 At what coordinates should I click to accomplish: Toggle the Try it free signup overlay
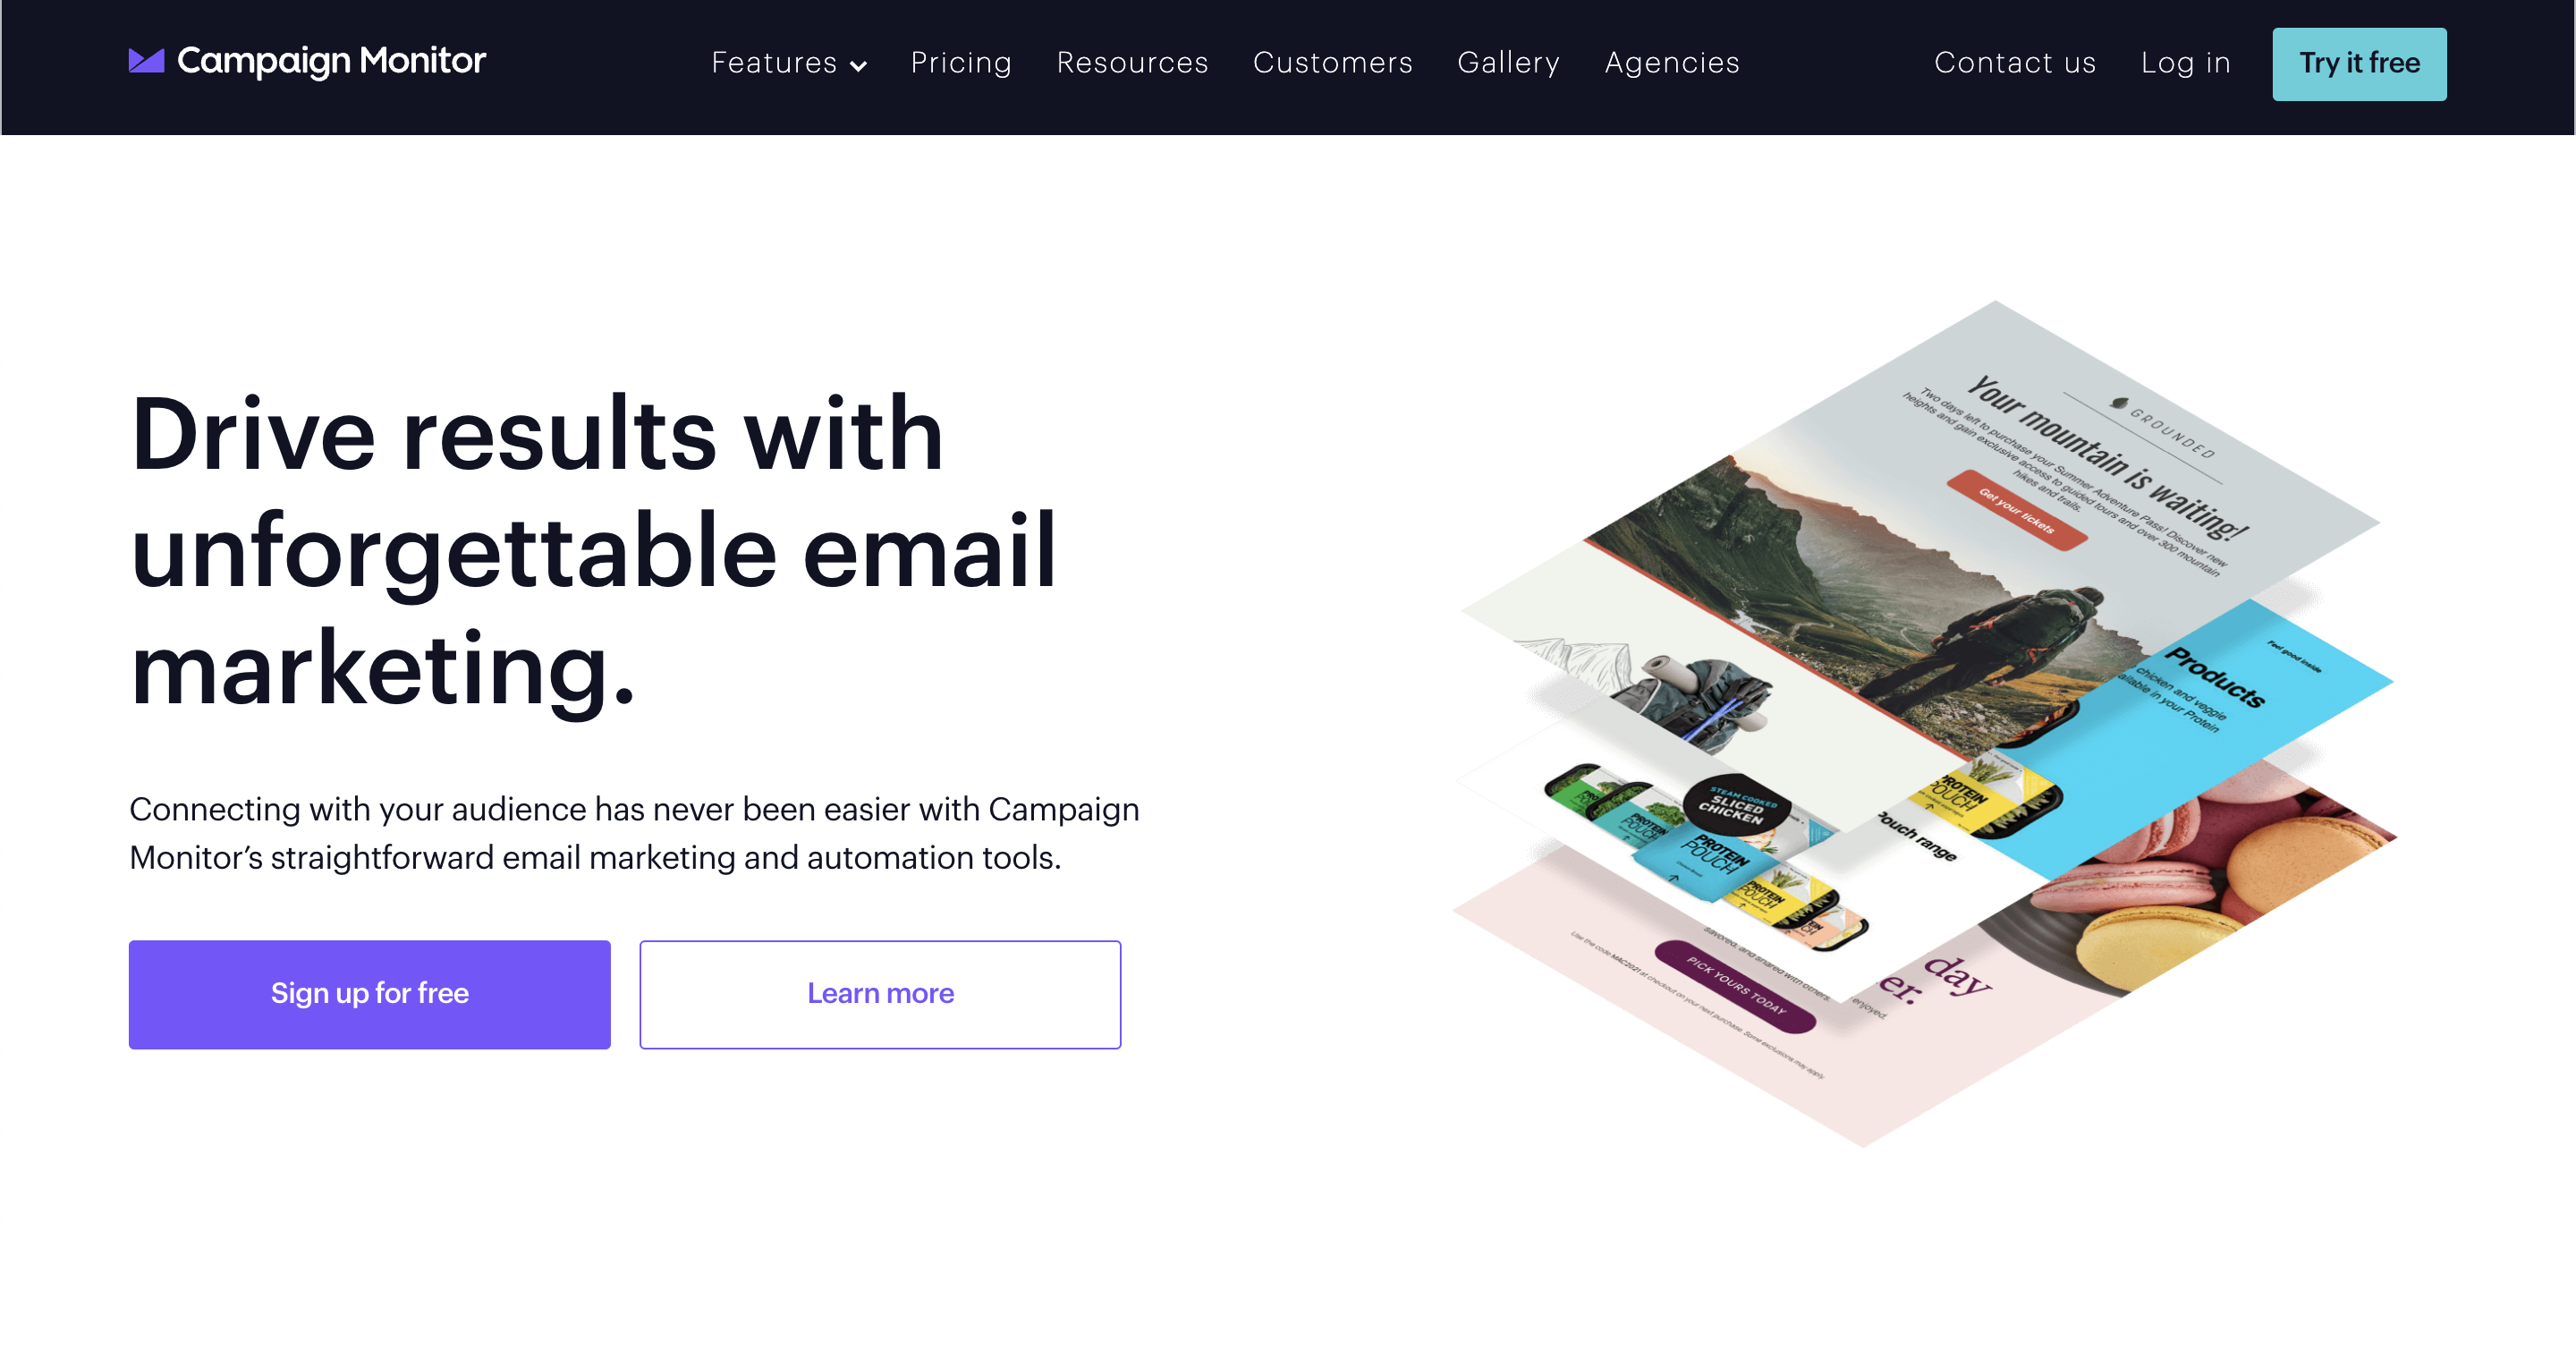[2358, 63]
